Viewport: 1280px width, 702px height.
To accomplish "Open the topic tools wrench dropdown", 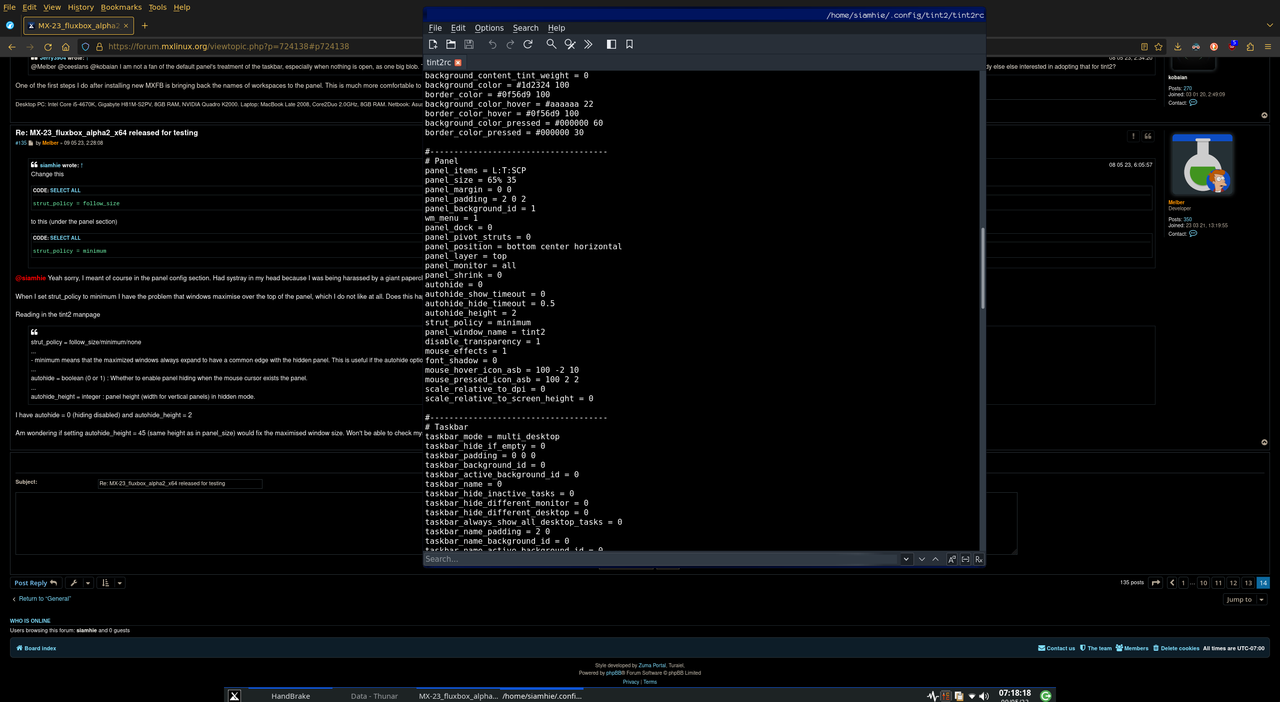I will tap(80, 583).
